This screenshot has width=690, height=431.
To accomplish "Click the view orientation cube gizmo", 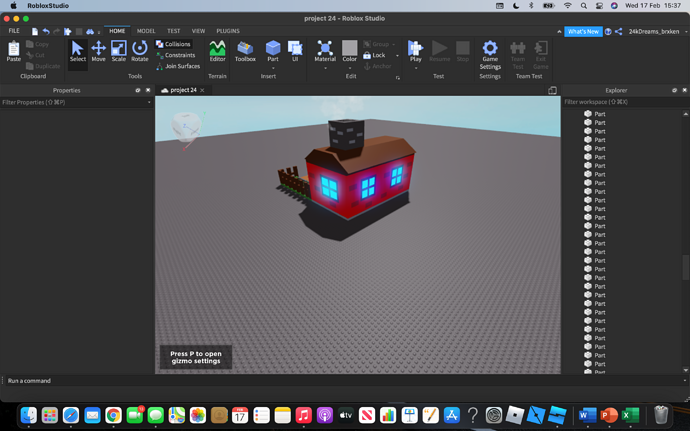I will (185, 126).
